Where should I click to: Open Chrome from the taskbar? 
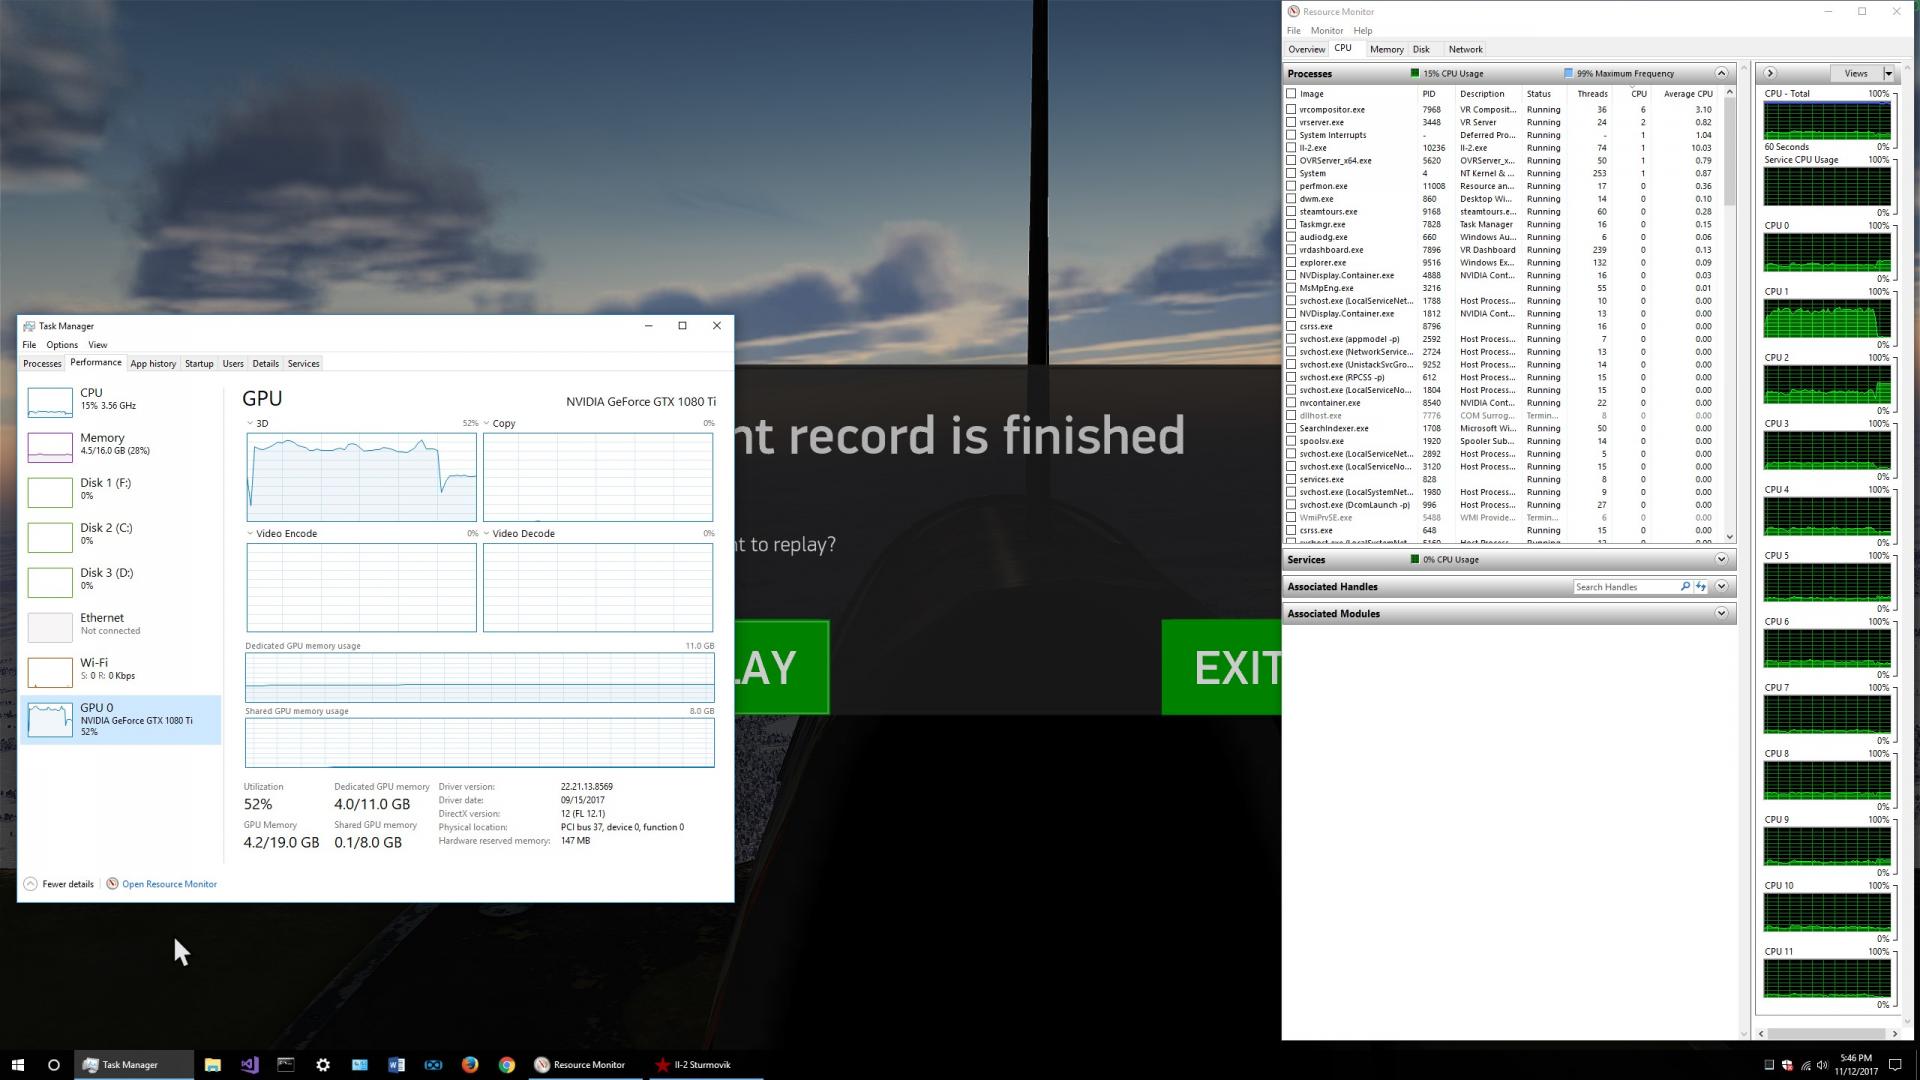(507, 1065)
